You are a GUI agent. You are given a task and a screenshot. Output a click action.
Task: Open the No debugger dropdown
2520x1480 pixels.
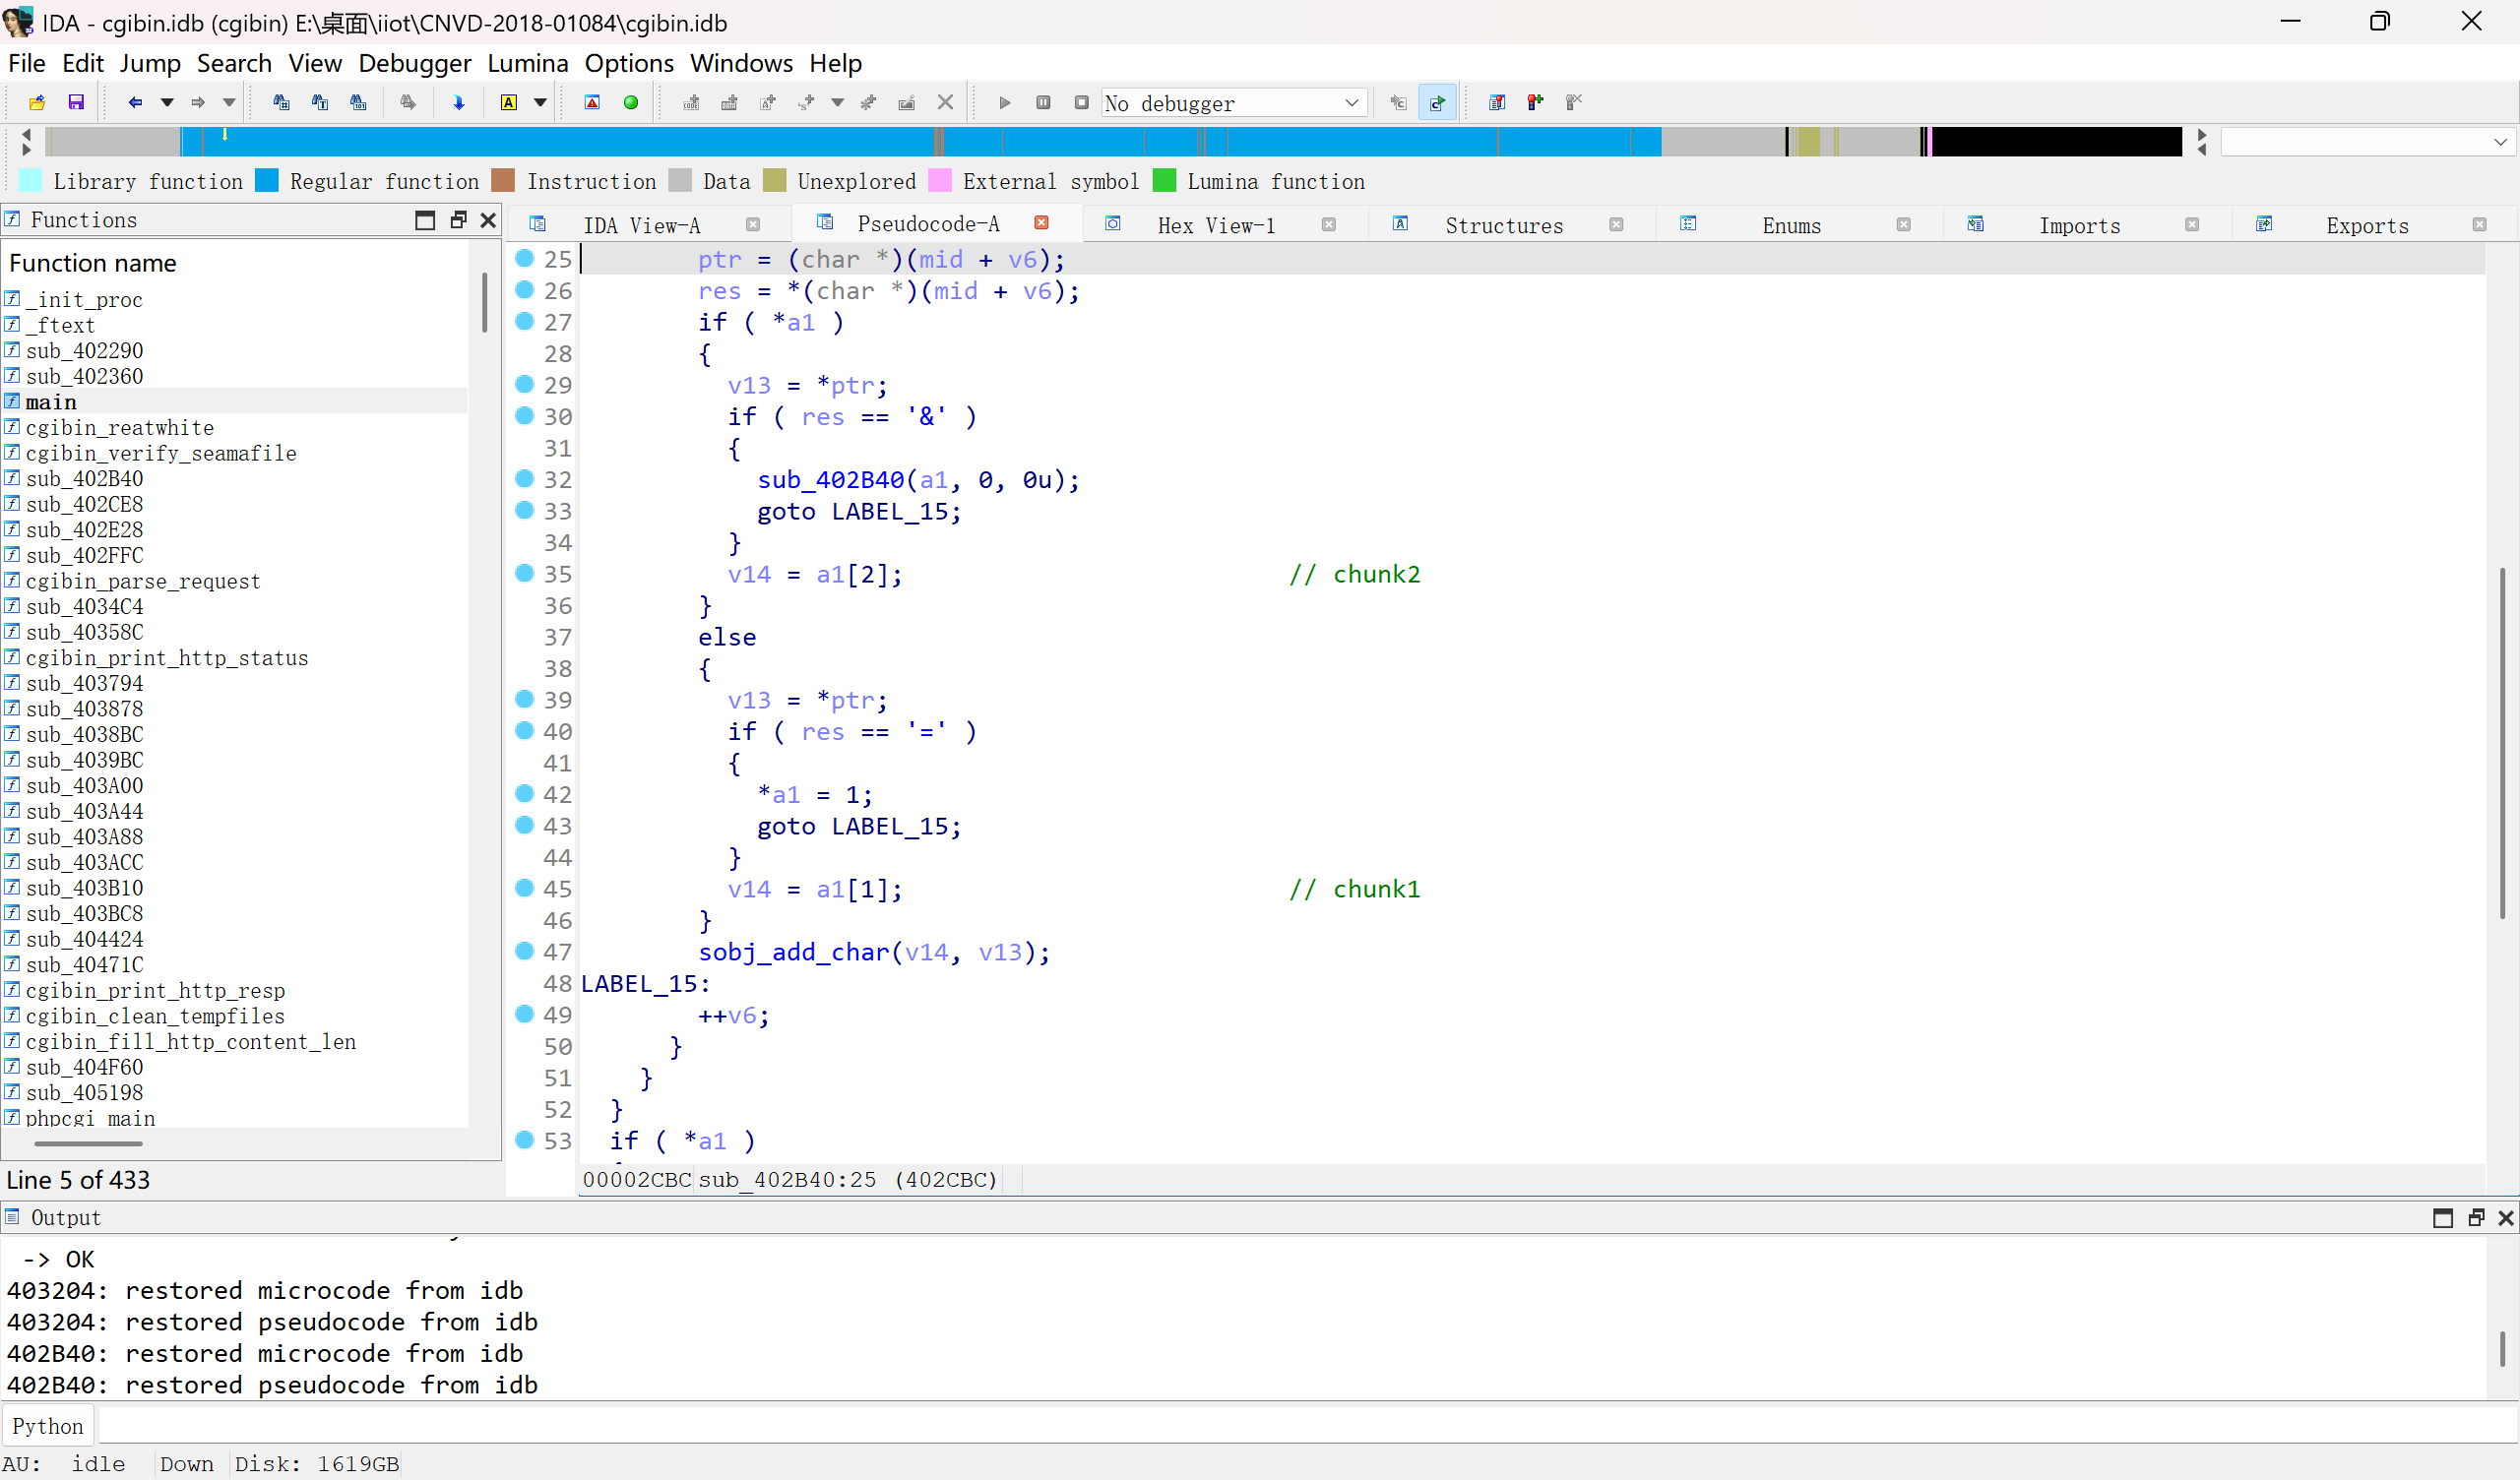coord(1234,103)
